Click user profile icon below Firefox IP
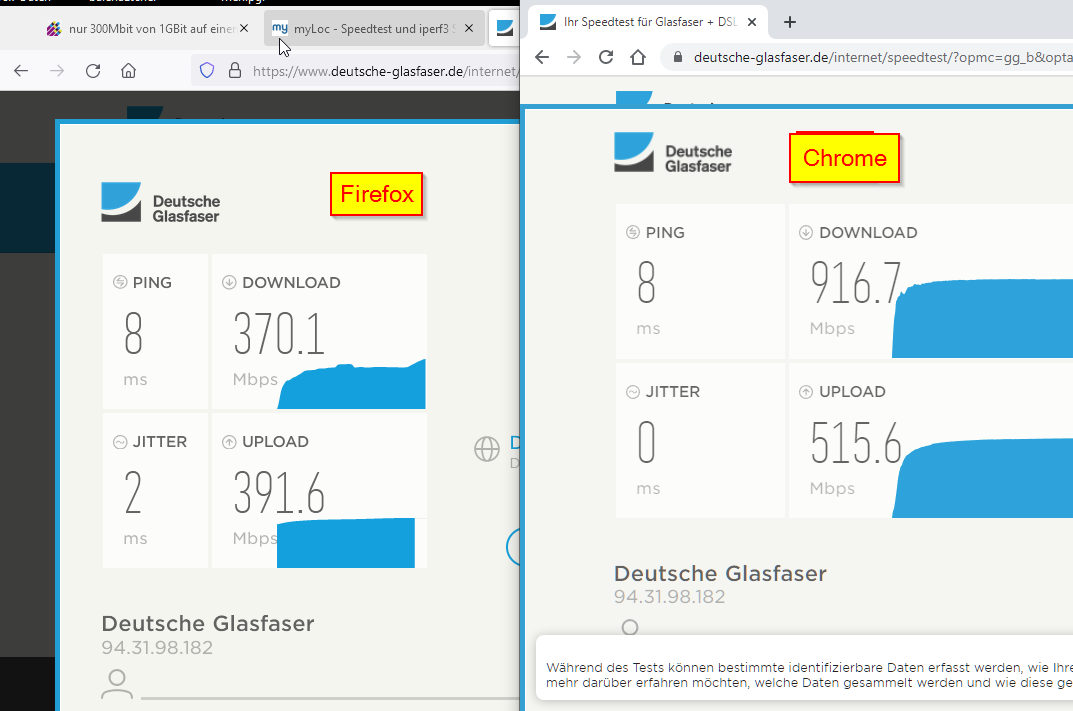This screenshot has height=711, width=1073. pyautogui.click(x=117, y=684)
